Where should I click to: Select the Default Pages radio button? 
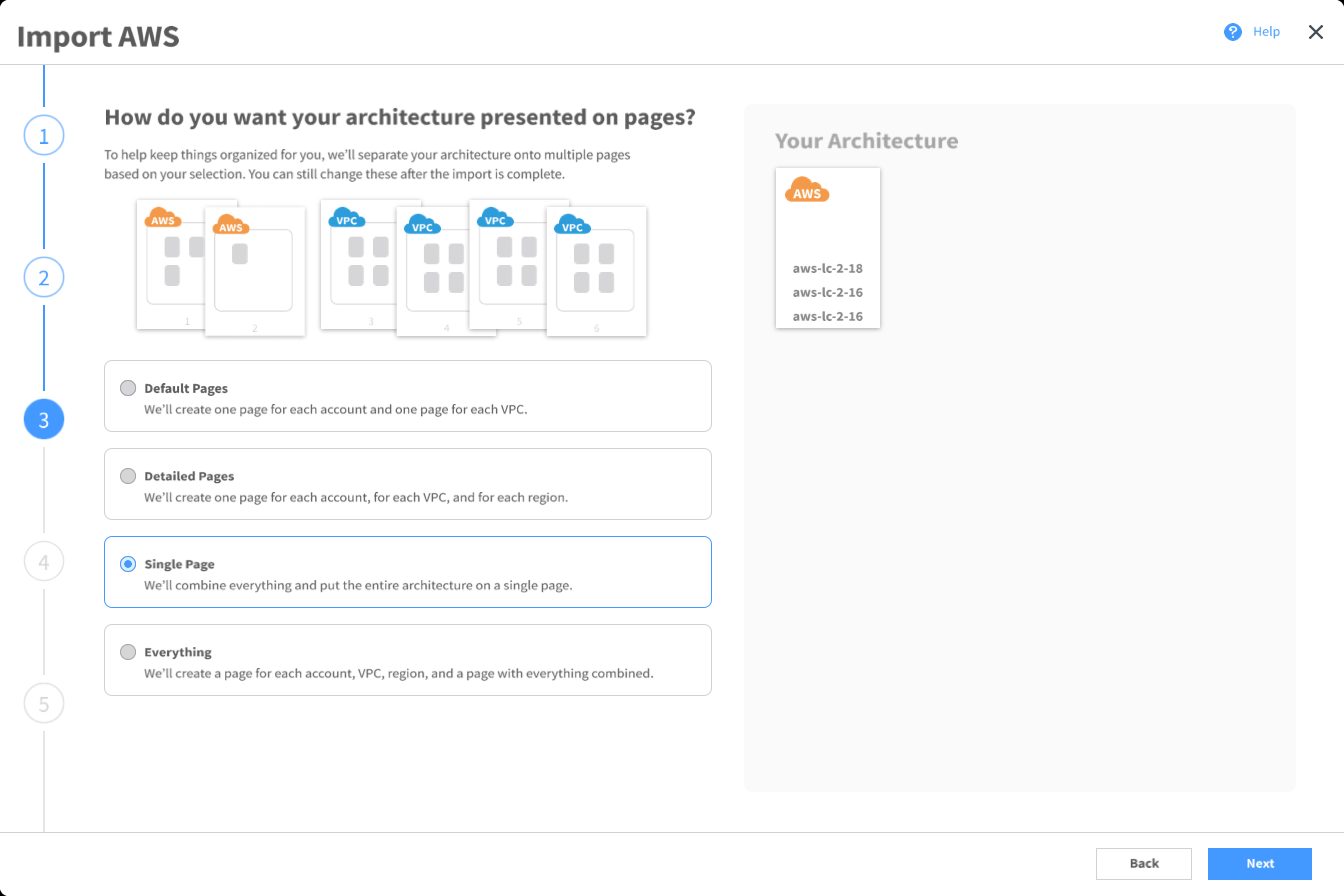128,388
